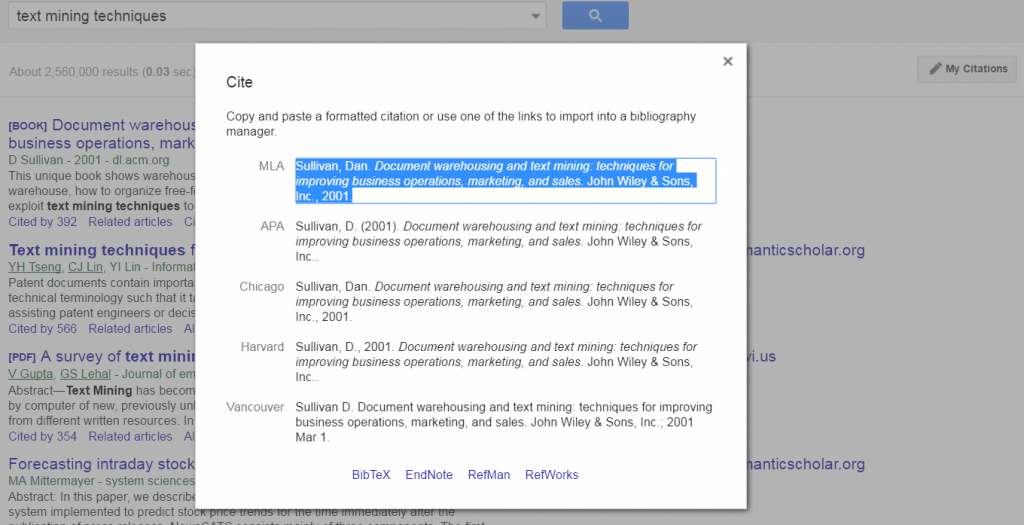Click the 'text mining techniques' search field
Image resolution: width=1024 pixels, height=525 pixels.
tap(270, 16)
